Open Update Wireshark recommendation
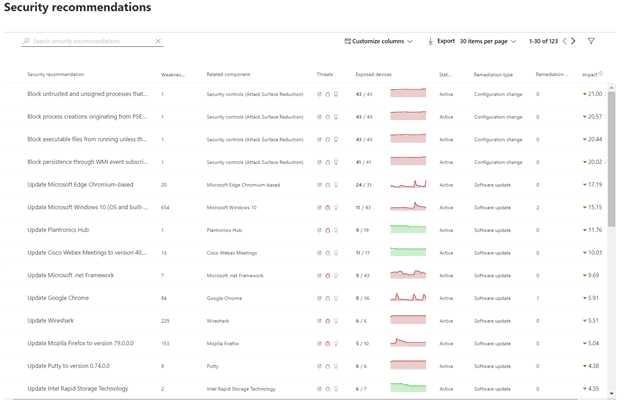The height and width of the screenshot is (400, 624). click(51, 321)
